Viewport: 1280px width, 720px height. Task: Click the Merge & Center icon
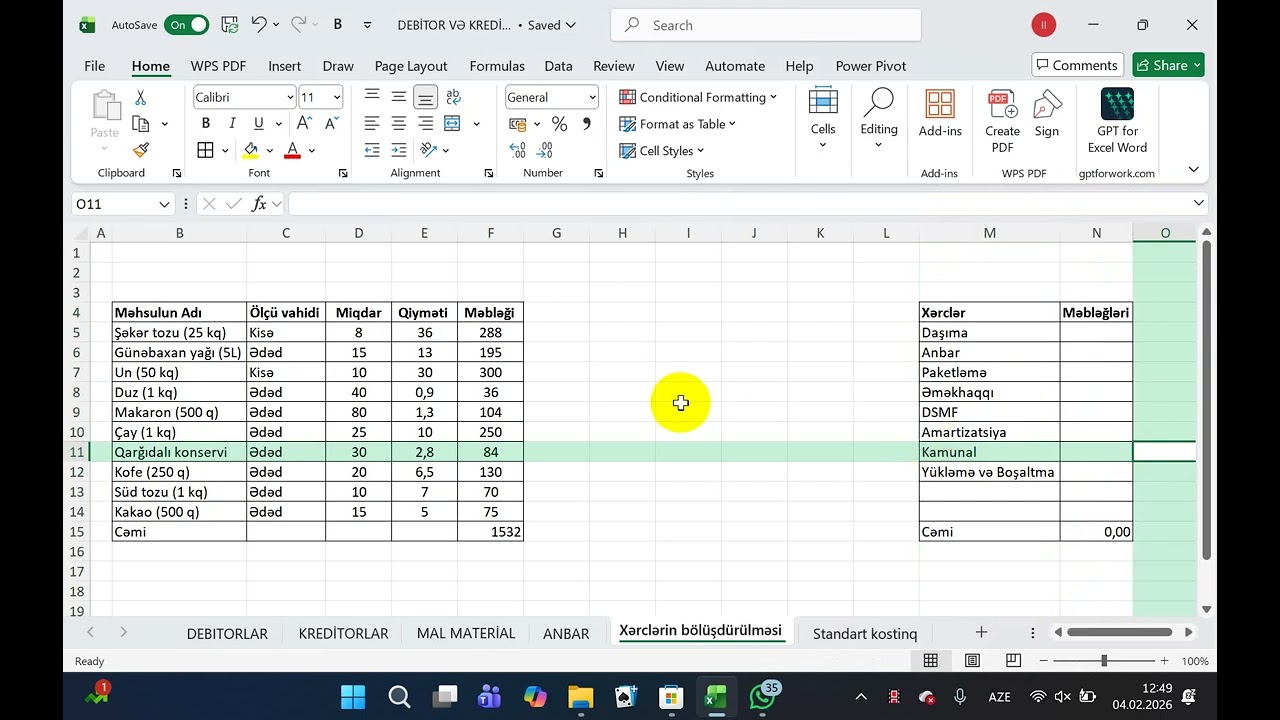point(452,124)
